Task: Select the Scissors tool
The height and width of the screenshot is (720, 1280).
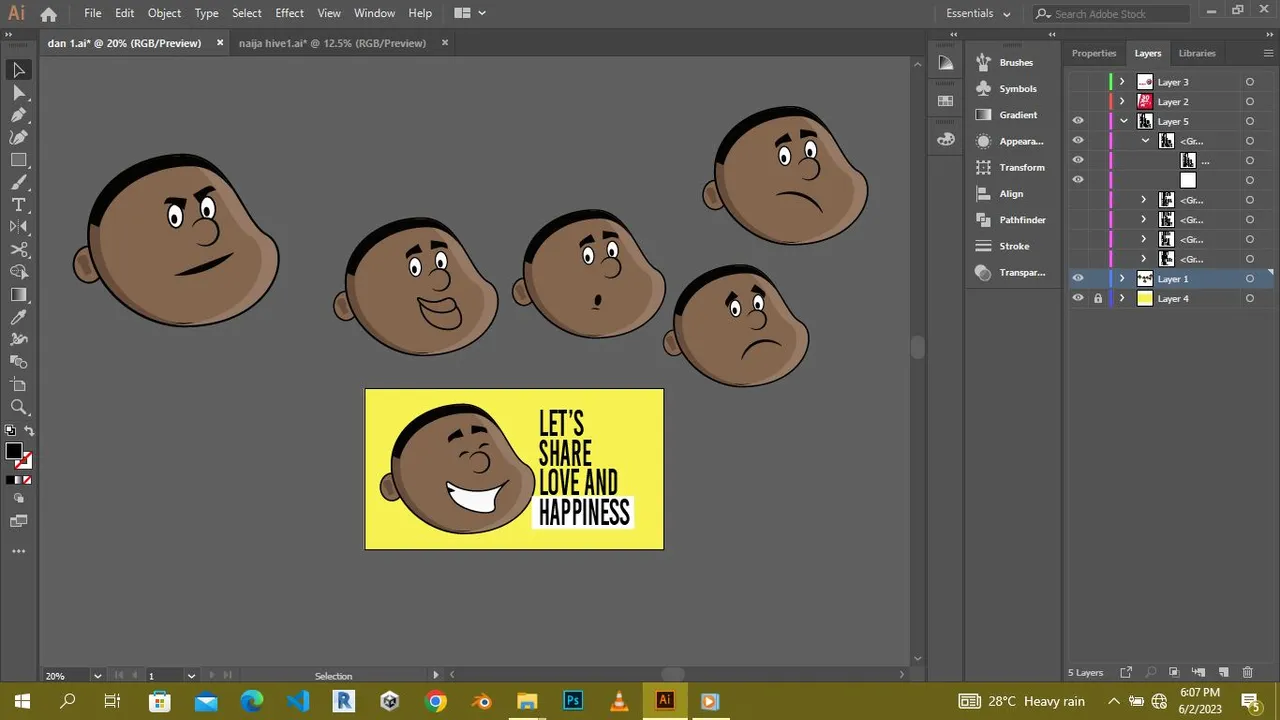Action: pos(19,250)
